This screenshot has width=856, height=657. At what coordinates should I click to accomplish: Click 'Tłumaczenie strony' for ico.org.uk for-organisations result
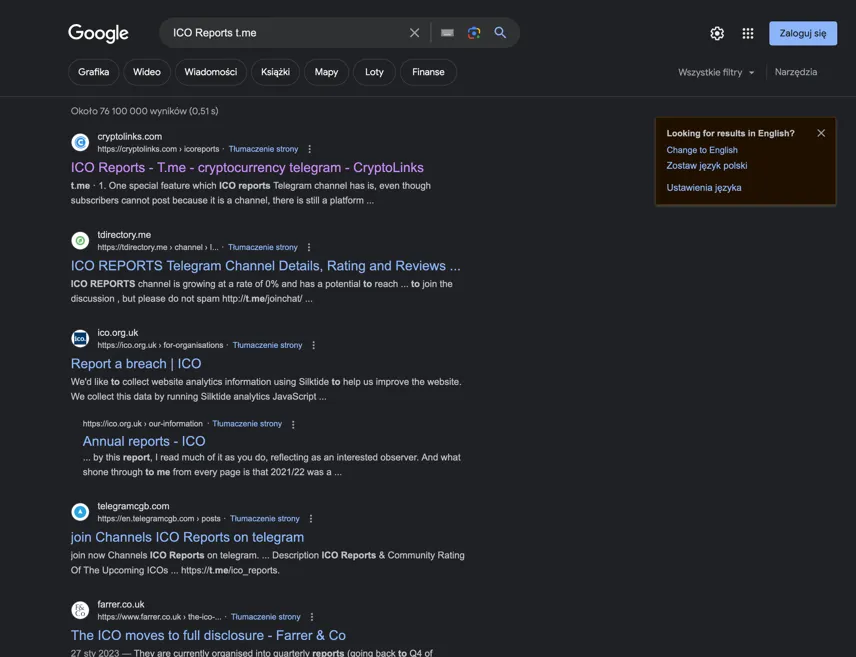click(268, 345)
